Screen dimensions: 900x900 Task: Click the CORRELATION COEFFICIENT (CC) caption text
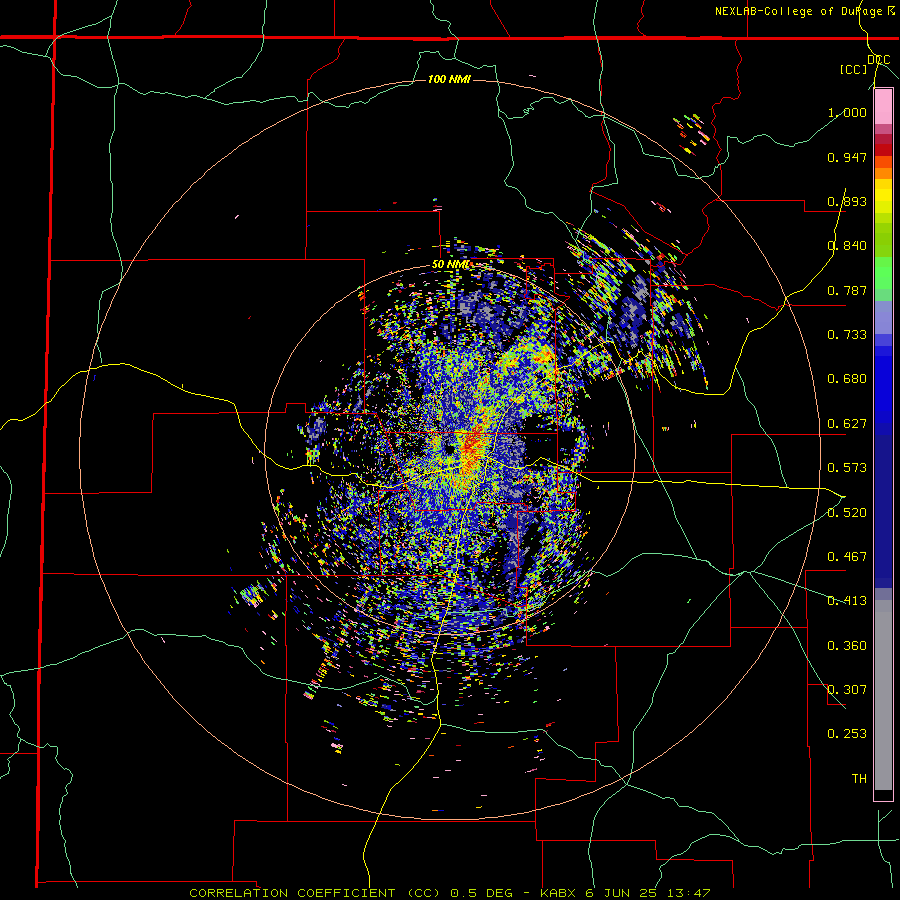pyautogui.click(x=317, y=893)
